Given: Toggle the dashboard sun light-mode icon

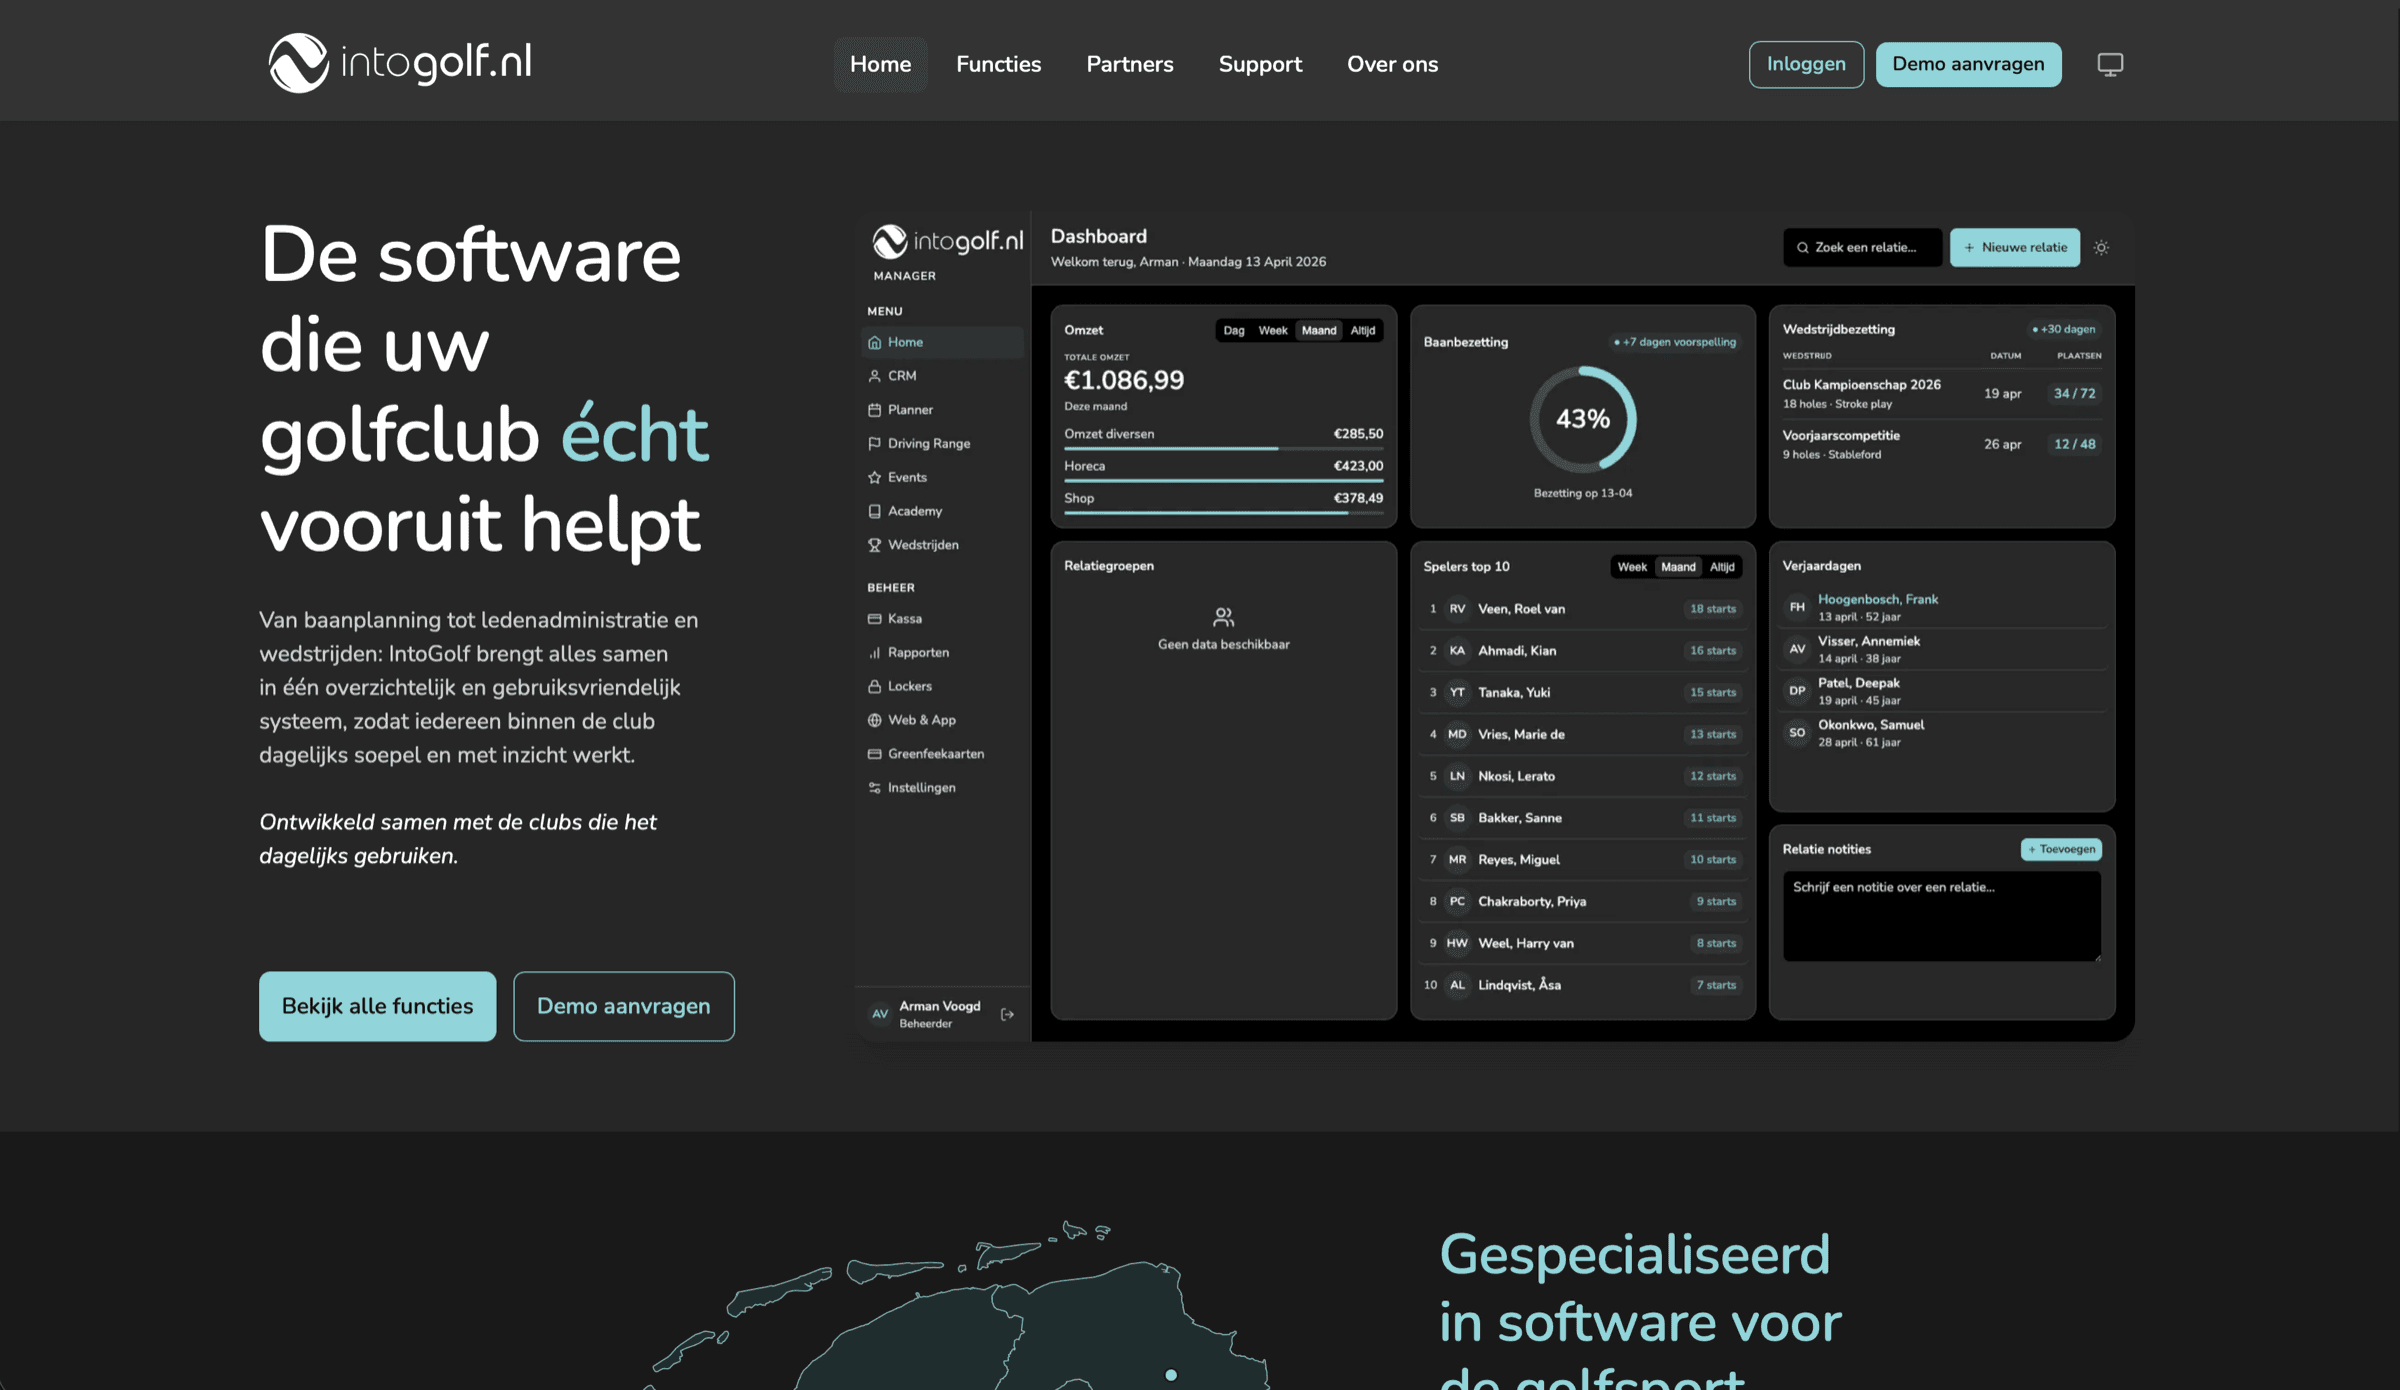Looking at the screenshot, I should 2101,248.
